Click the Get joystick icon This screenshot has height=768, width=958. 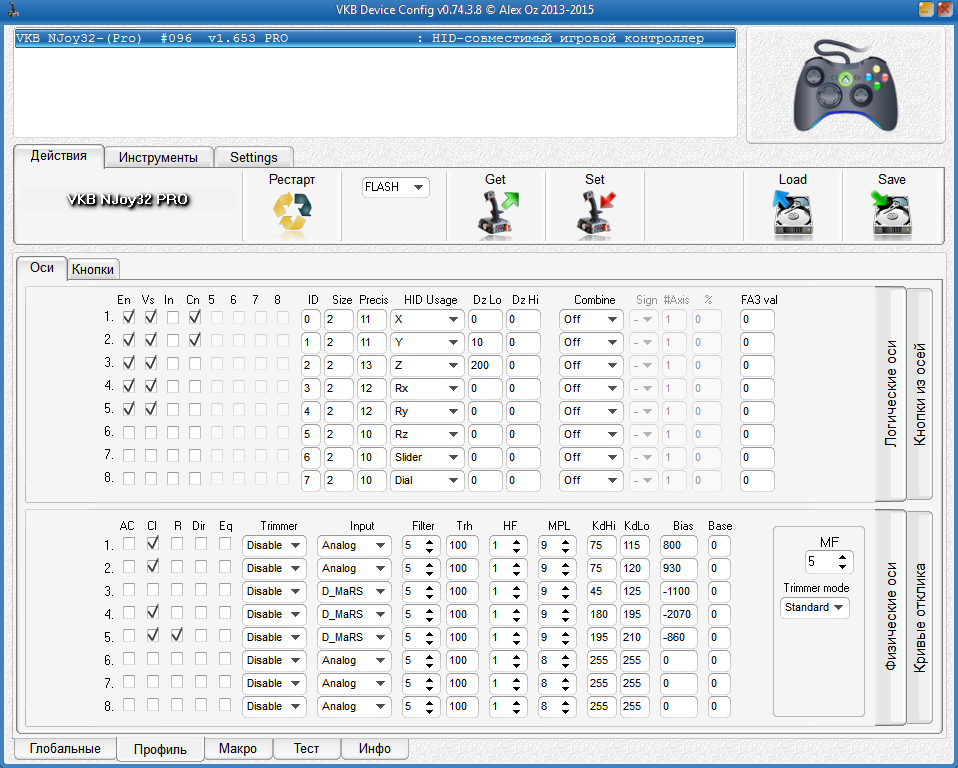pyautogui.click(x=497, y=214)
